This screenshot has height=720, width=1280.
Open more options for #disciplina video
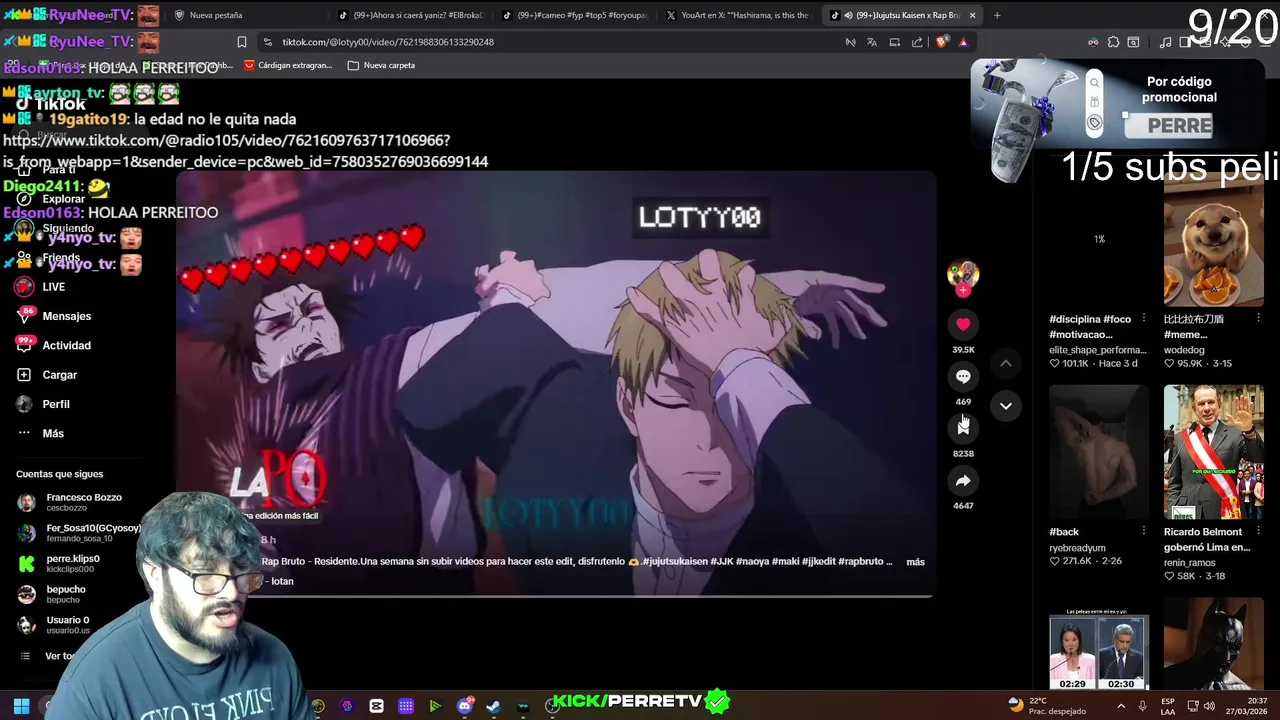click(x=1144, y=319)
